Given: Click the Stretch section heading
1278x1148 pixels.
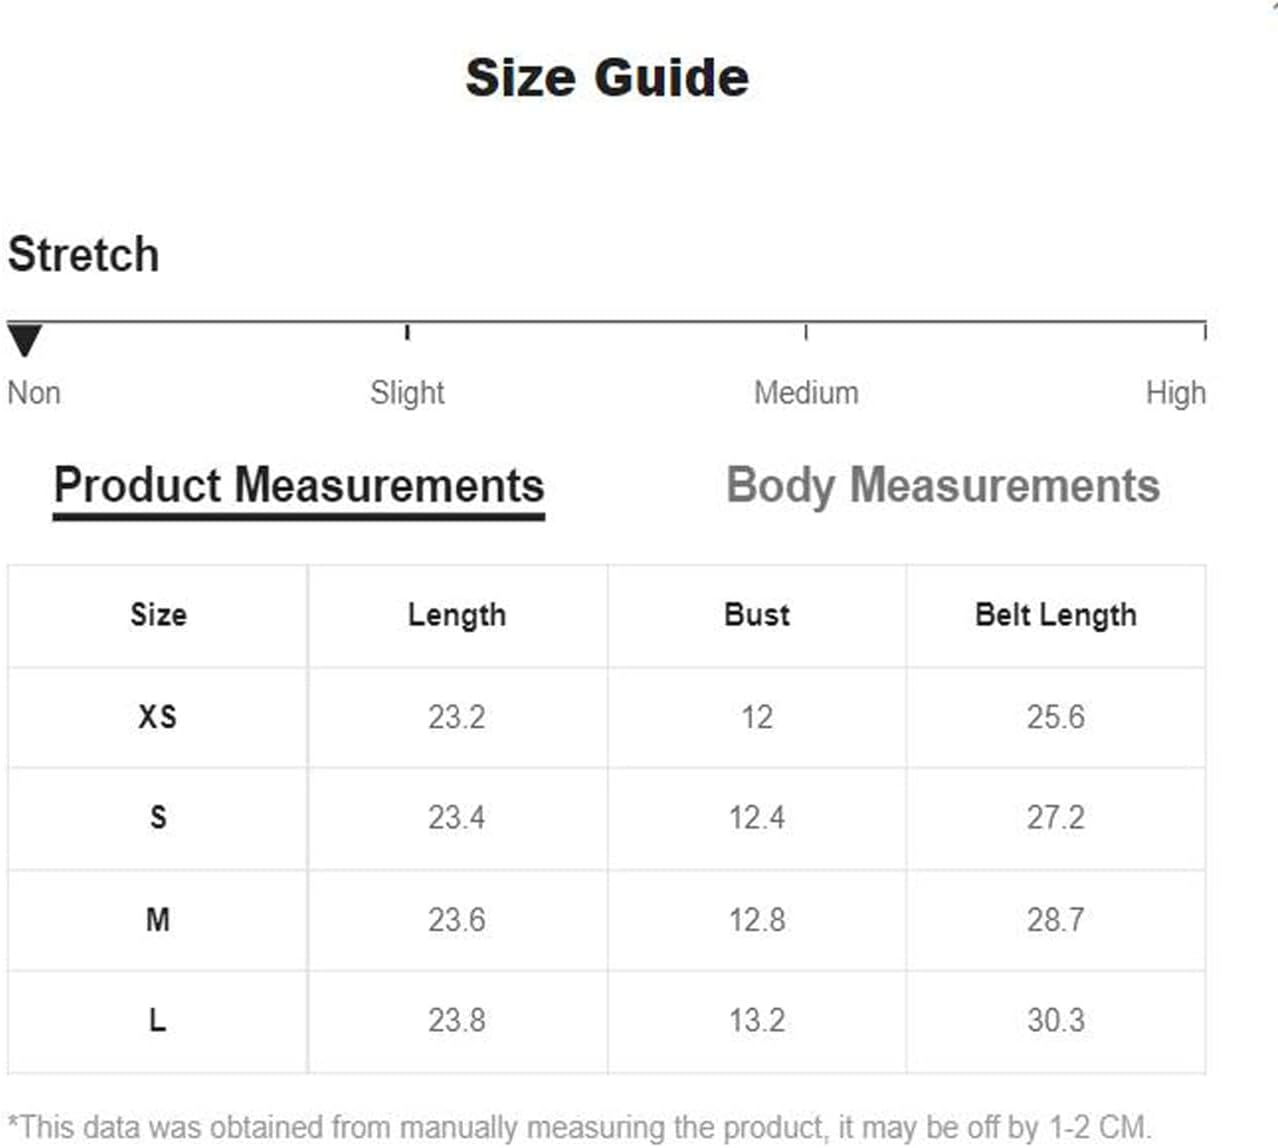Looking at the screenshot, I should pyautogui.click(x=84, y=254).
